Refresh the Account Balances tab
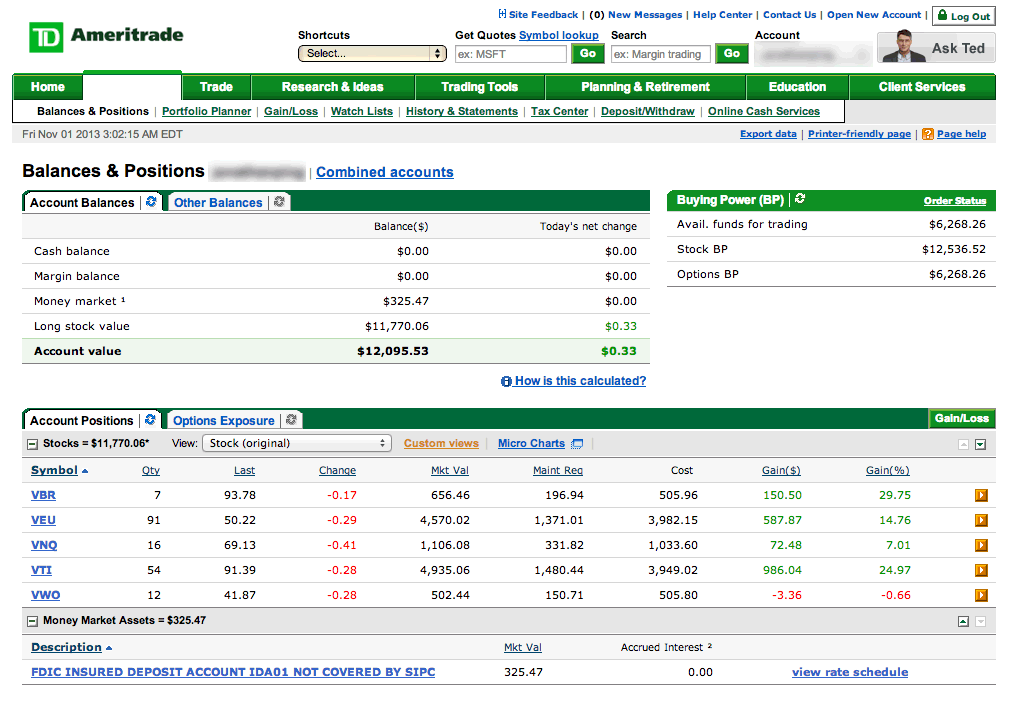1014x703 pixels. click(151, 202)
